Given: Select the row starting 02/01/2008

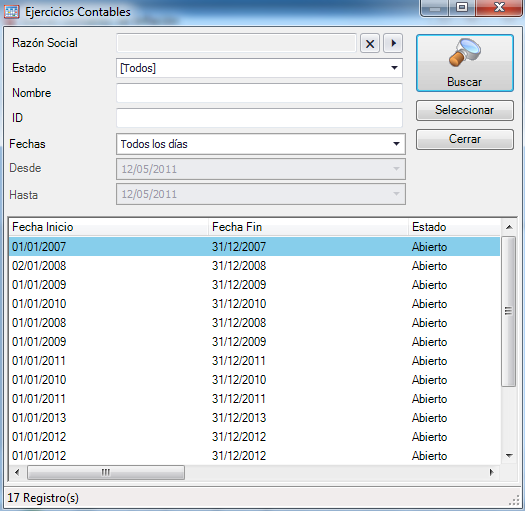Looking at the screenshot, I should [x=254, y=266].
